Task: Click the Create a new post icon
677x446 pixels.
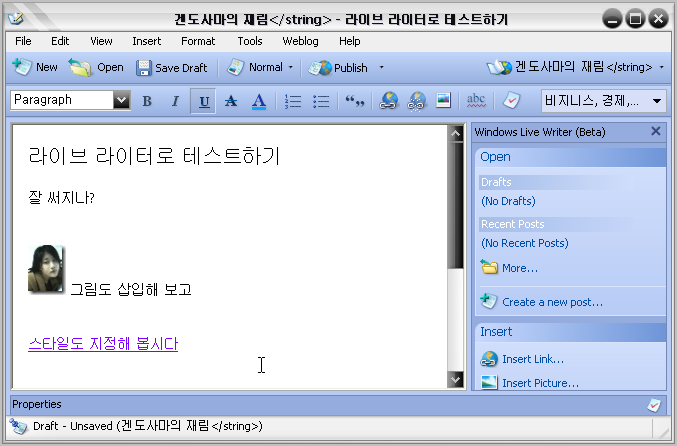Action: click(x=488, y=301)
